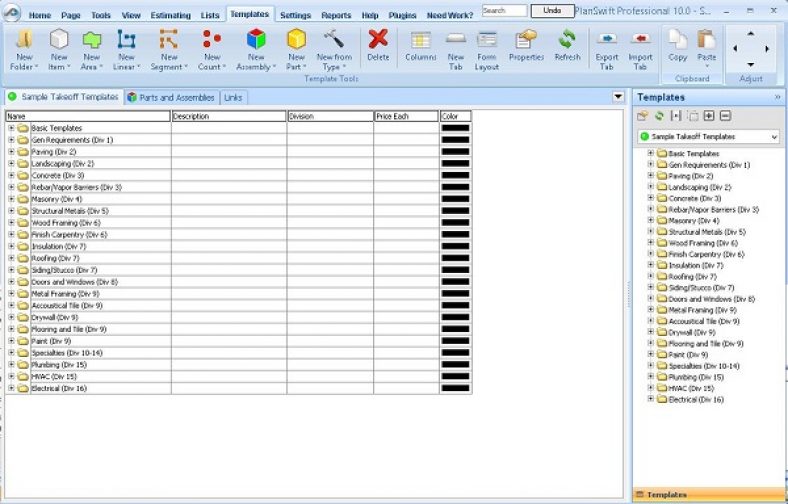Collapse all with minus icon in Templates panel

coord(725,116)
